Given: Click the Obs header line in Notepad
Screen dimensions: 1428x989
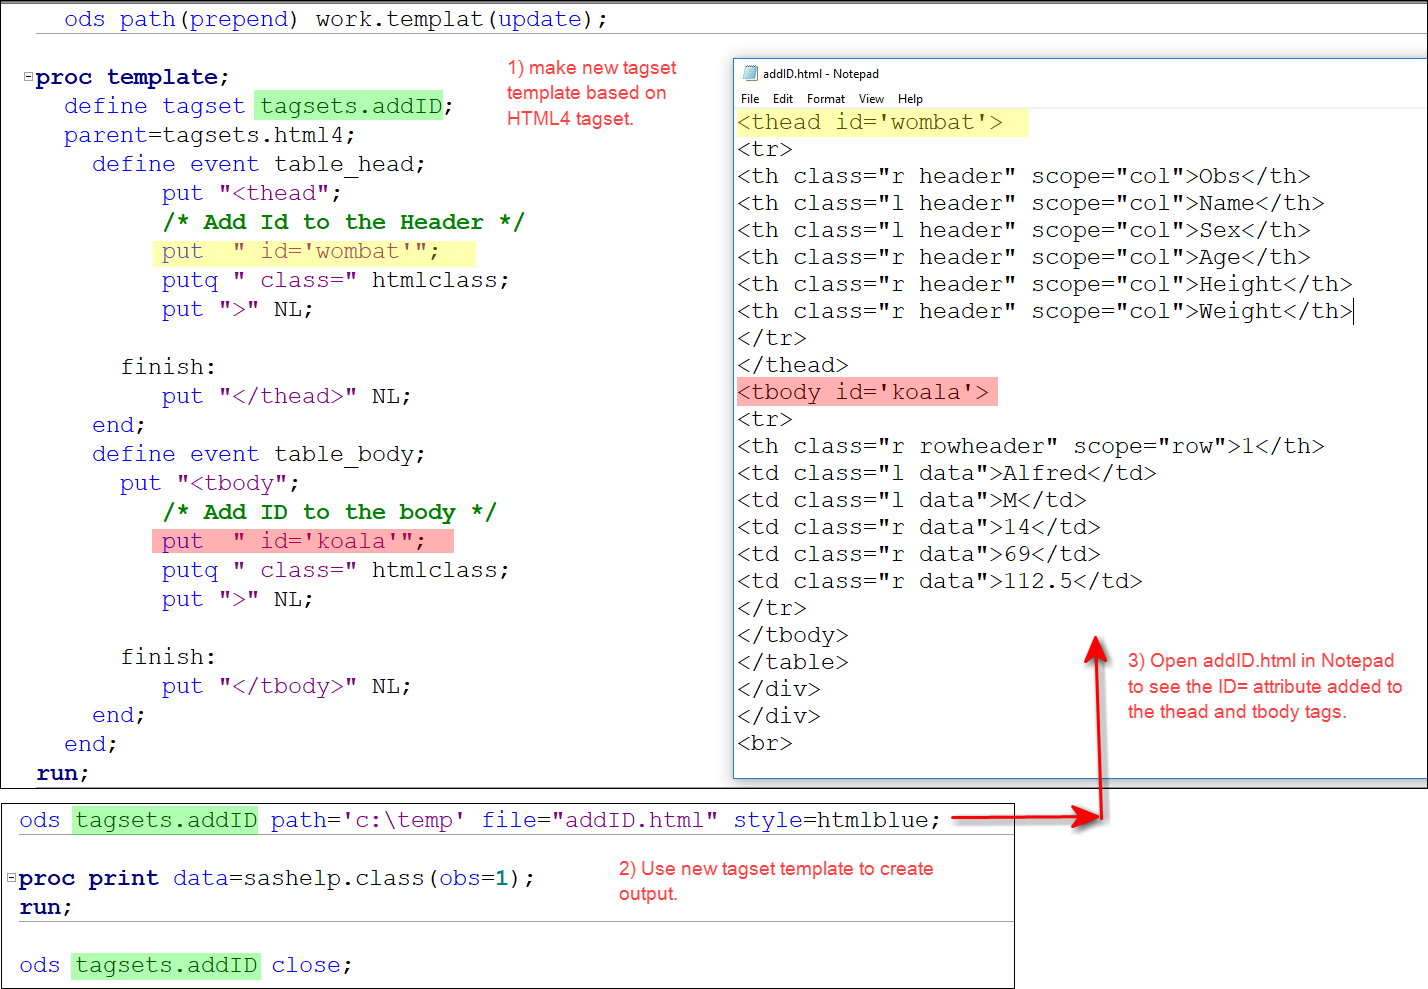Looking at the screenshot, I should 1024,176.
